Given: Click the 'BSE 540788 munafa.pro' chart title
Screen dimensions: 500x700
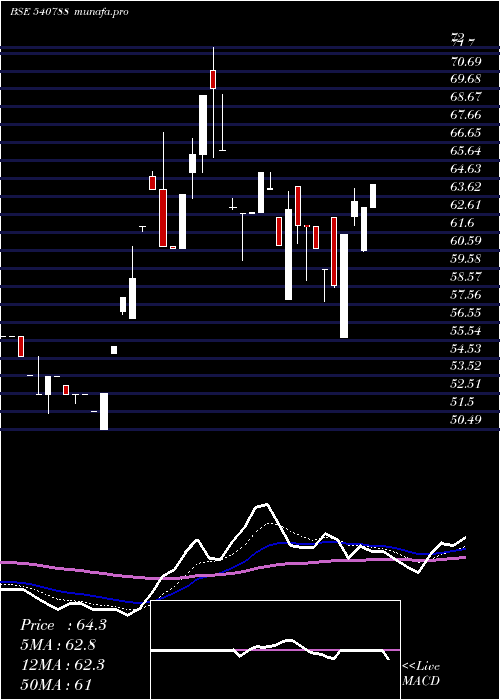Looking at the screenshot, I should point(69,12).
